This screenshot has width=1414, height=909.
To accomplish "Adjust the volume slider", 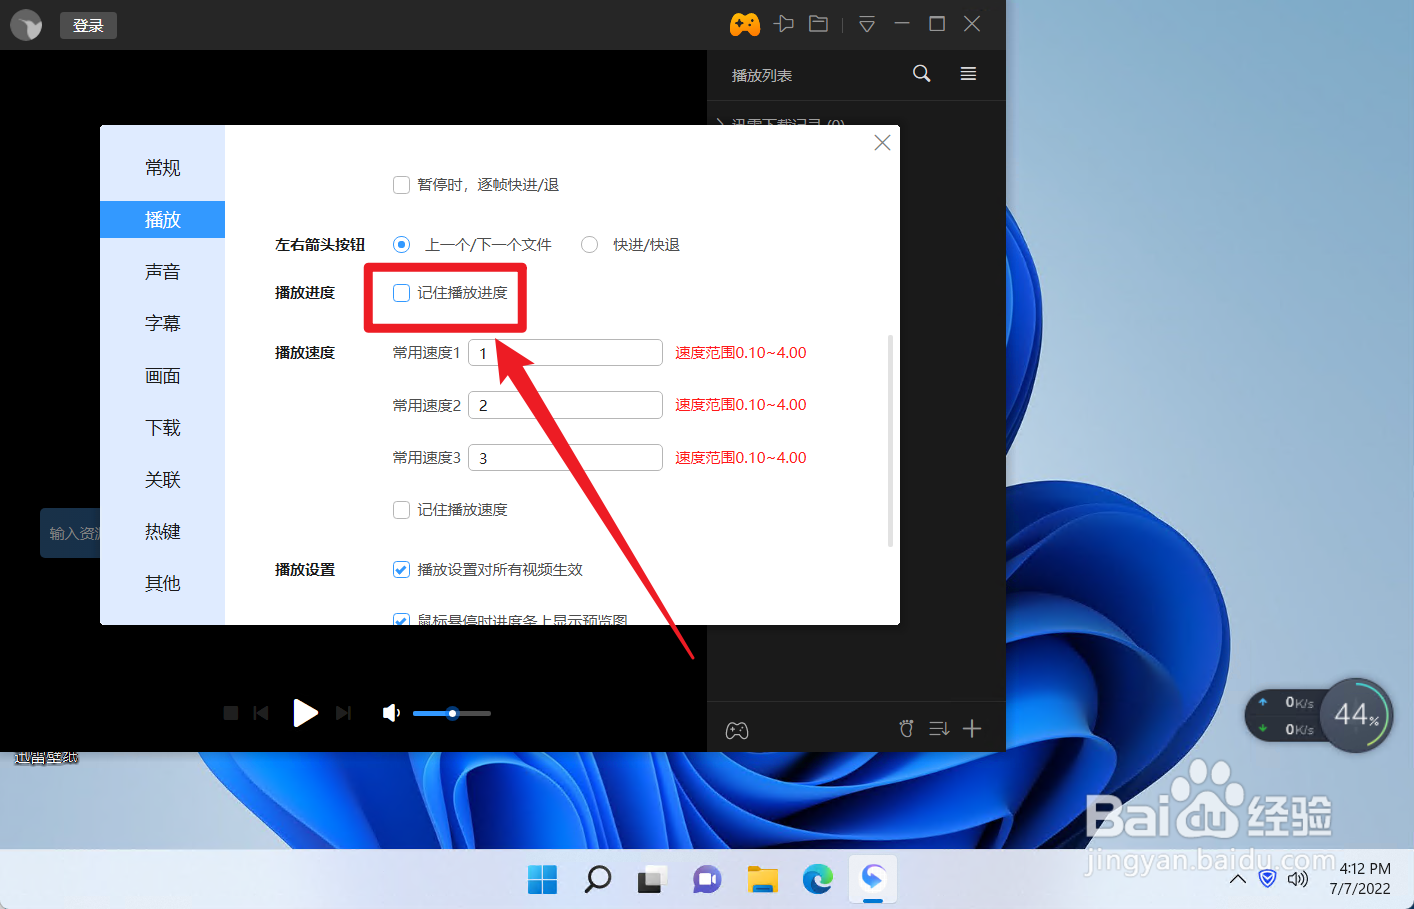I will click(x=451, y=713).
